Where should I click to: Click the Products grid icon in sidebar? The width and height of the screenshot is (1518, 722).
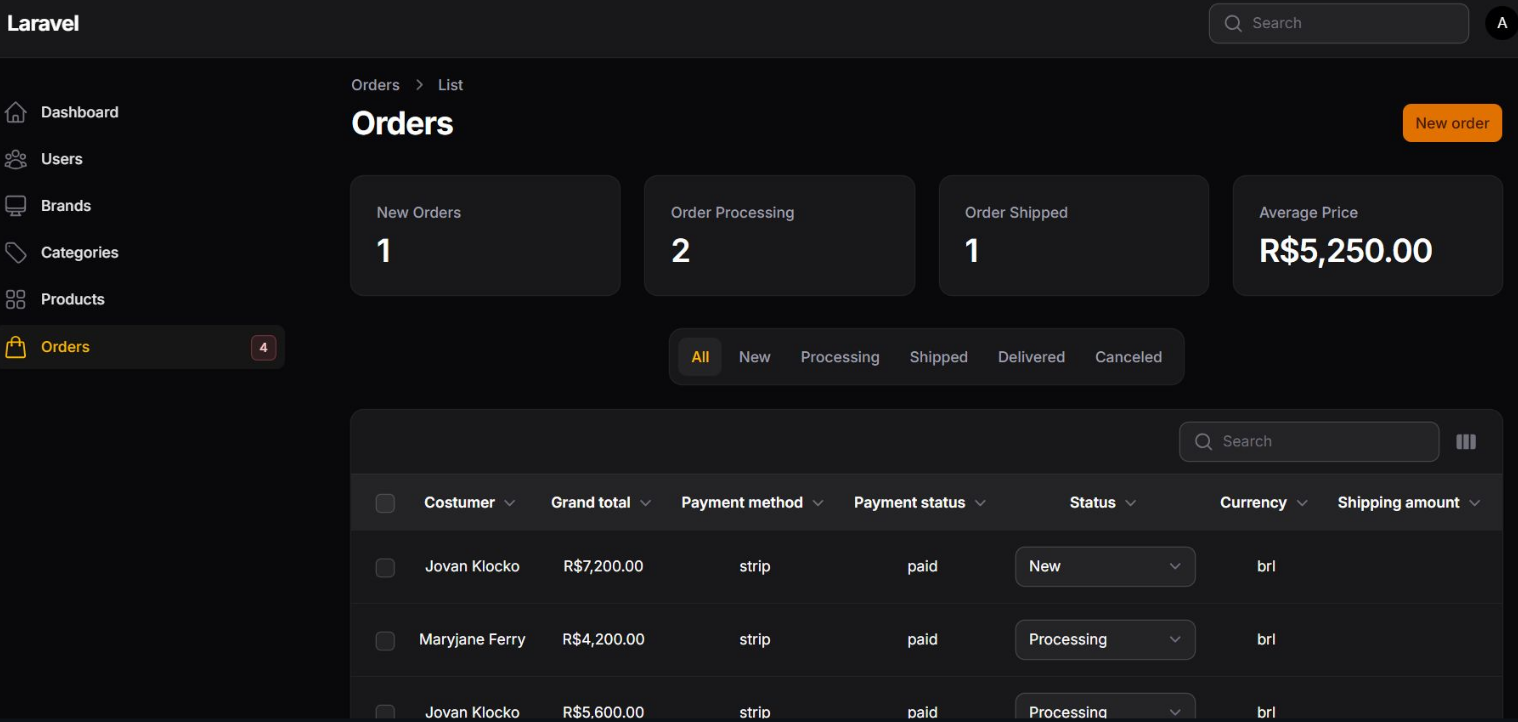coord(16,299)
